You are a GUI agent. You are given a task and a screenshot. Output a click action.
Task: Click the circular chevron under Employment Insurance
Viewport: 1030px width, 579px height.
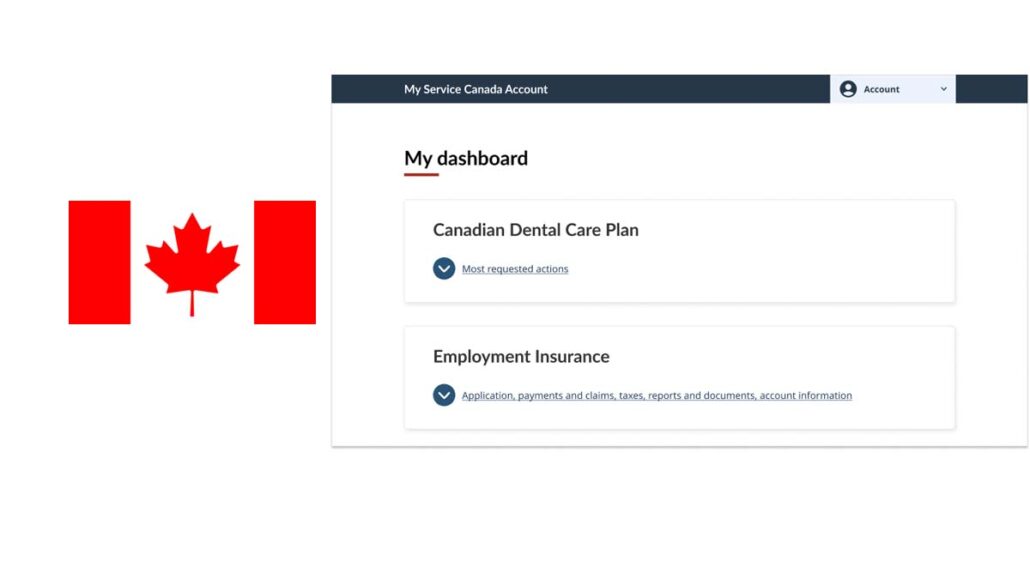[x=443, y=395]
